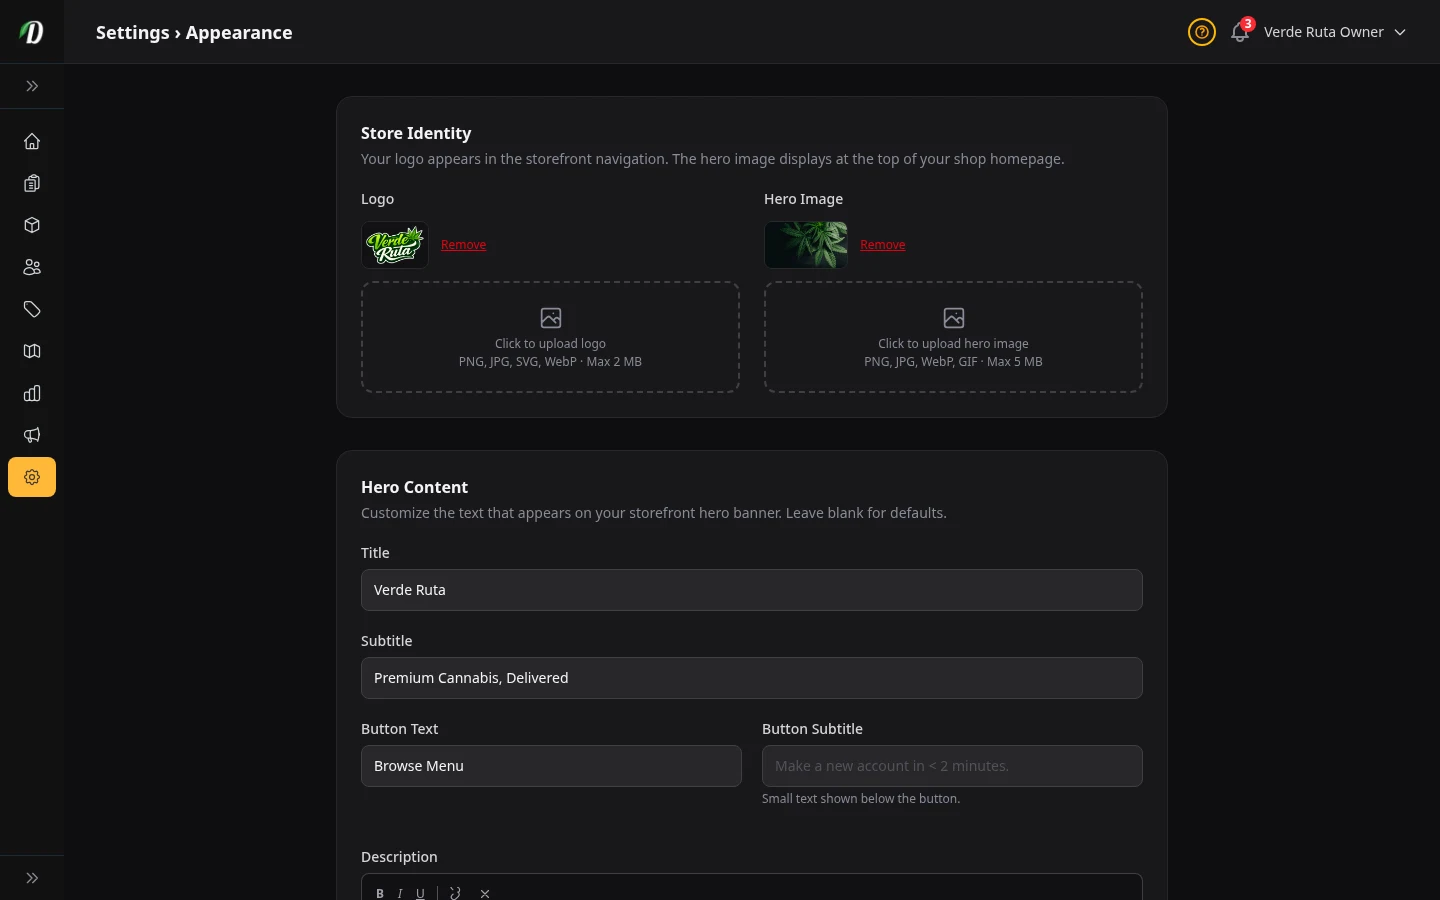Open the Verde Ruta Owner menu
This screenshot has width=1440, height=900.
point(1323,32)
